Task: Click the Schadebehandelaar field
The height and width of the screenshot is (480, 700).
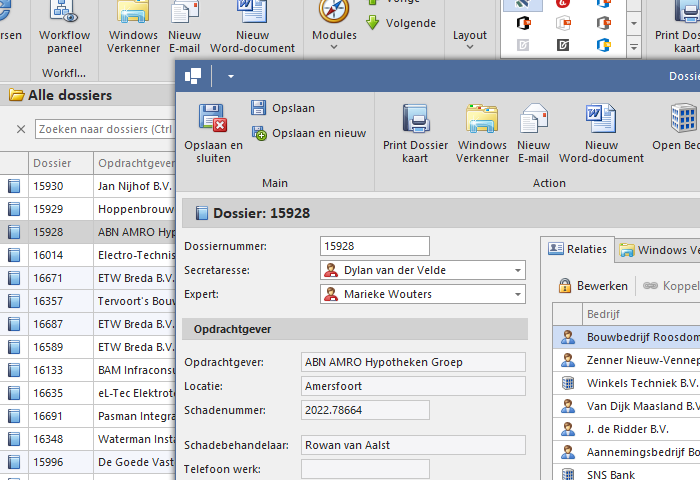Action: click(413, 445)
